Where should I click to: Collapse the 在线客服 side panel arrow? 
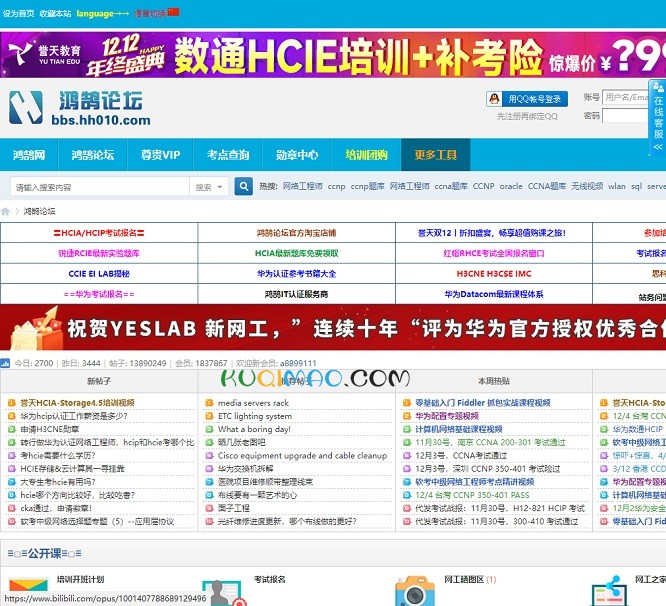(x=658, y=147)
